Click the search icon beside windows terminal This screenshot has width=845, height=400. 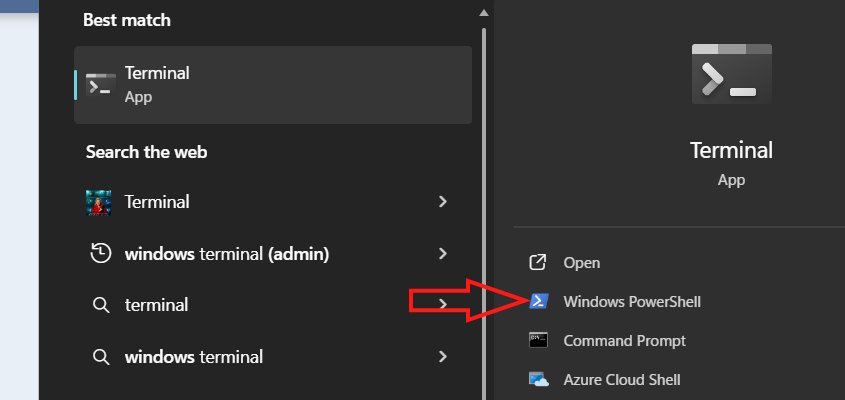coord(101,357)
